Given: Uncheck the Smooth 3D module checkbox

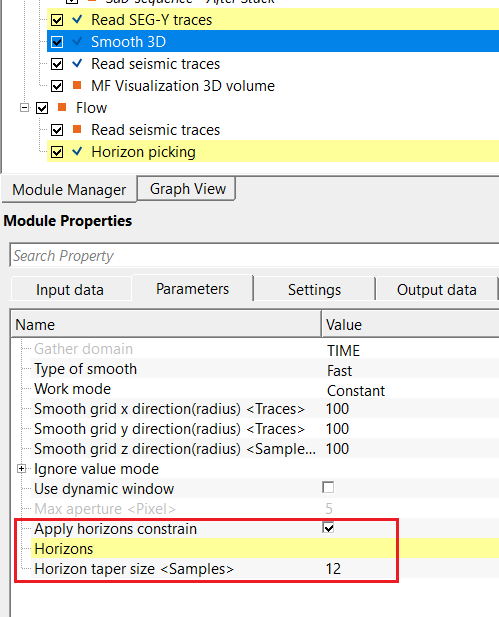Looking at the screenshot, I should coord(57,42).
